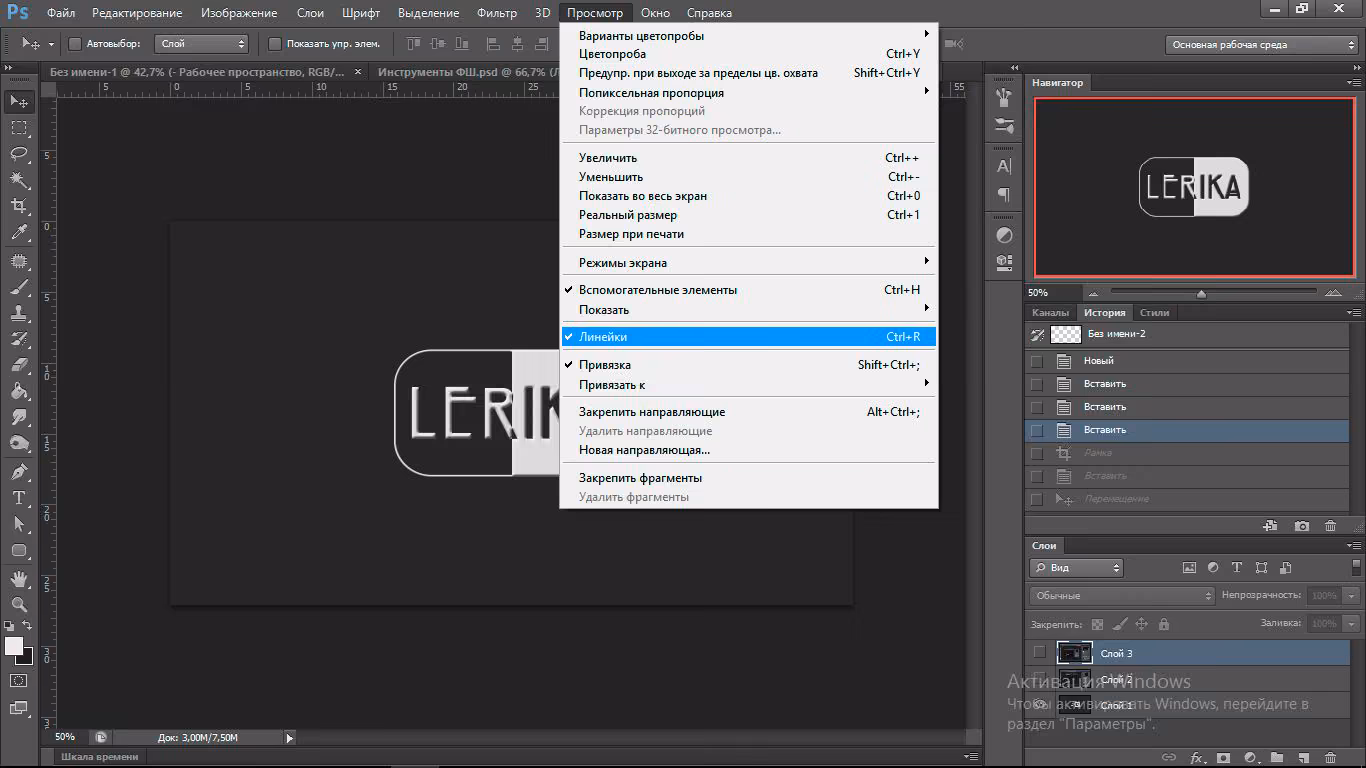Select the Rectangular Marquee tool
The height and width of the screenshot is (768, 1366).
[x=19, y=127]
